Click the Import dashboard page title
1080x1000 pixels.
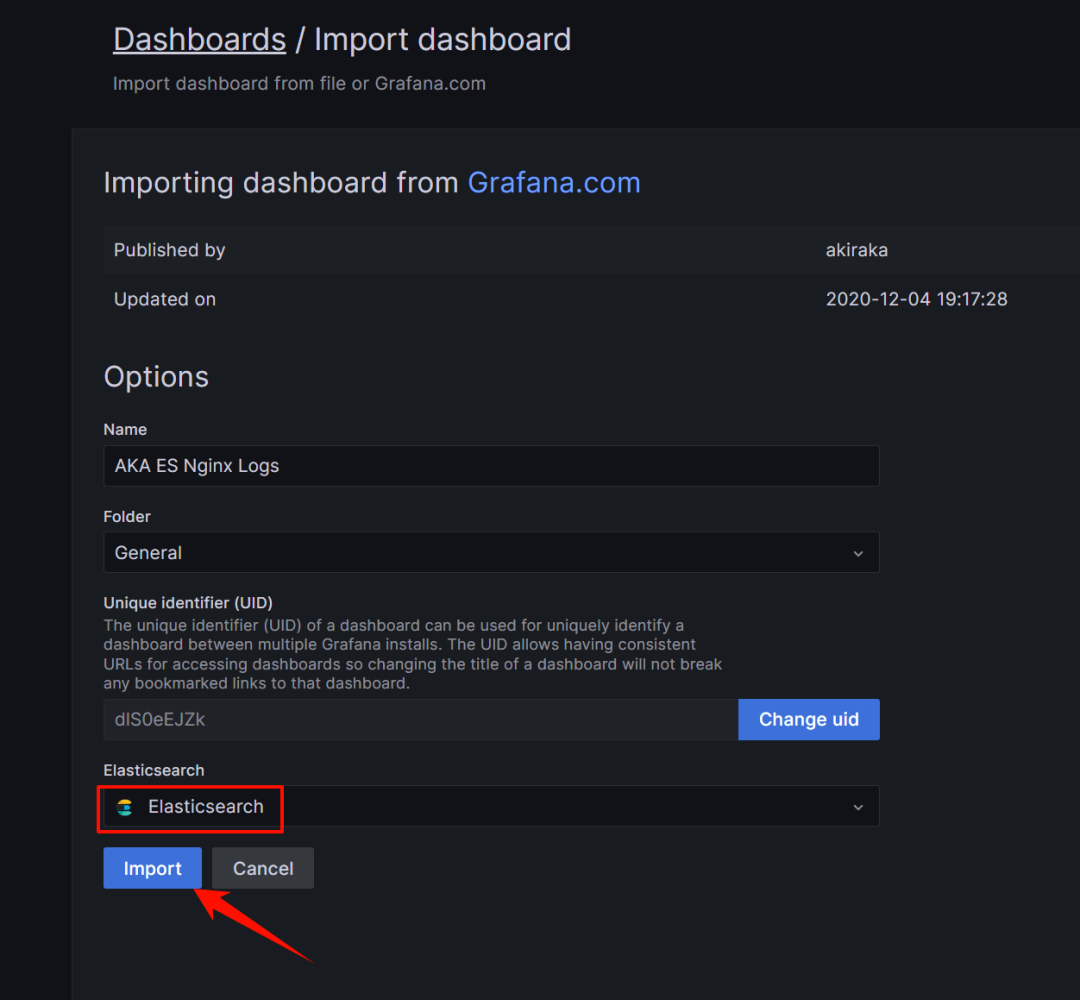tap(443, 39)
